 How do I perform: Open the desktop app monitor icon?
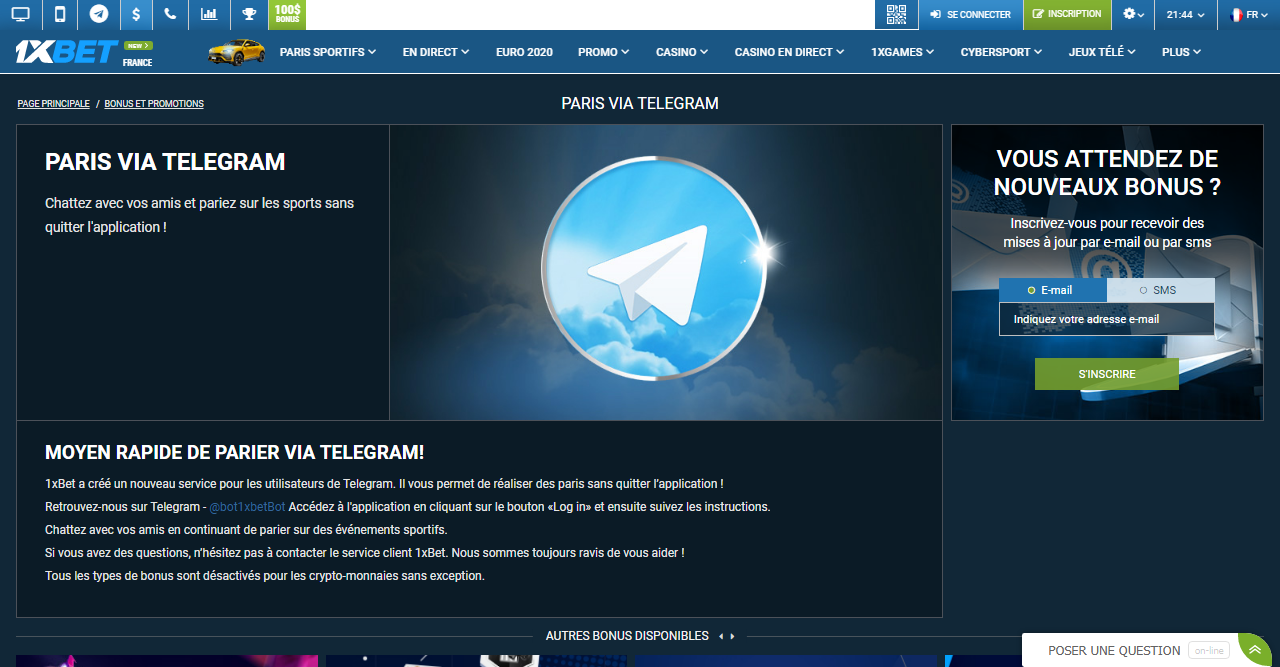(20, 14)
